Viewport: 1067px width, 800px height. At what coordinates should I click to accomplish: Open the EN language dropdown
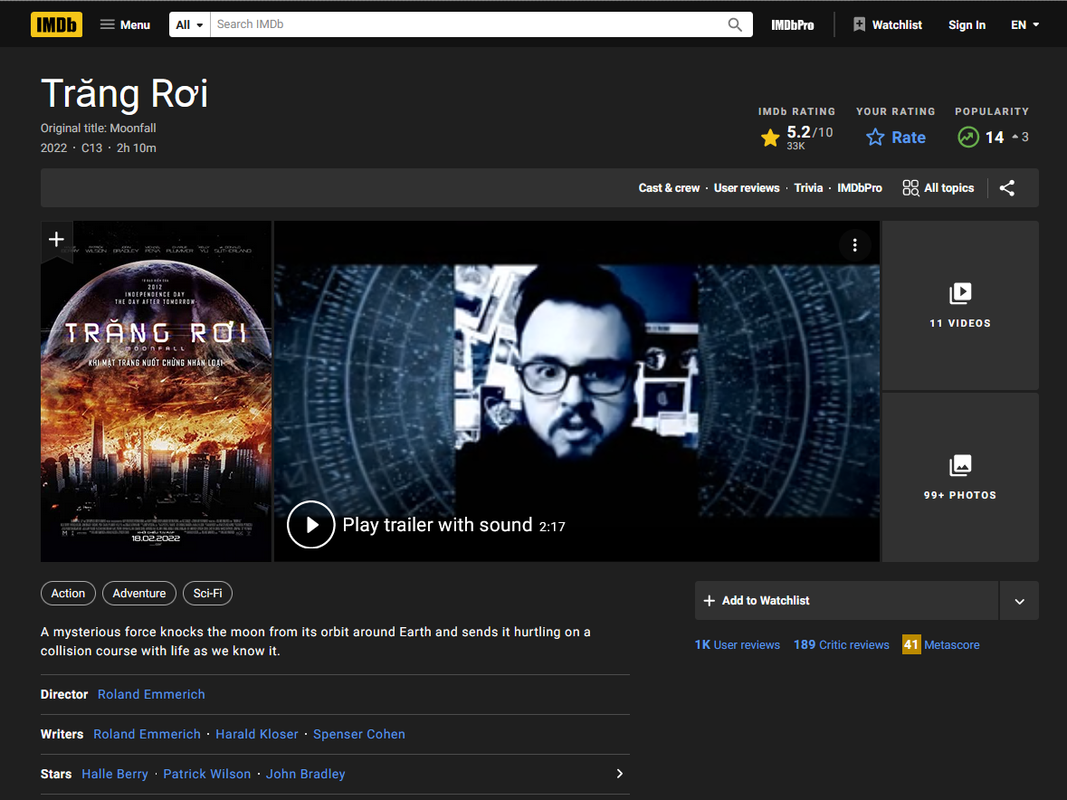(x=1025, y=25)
